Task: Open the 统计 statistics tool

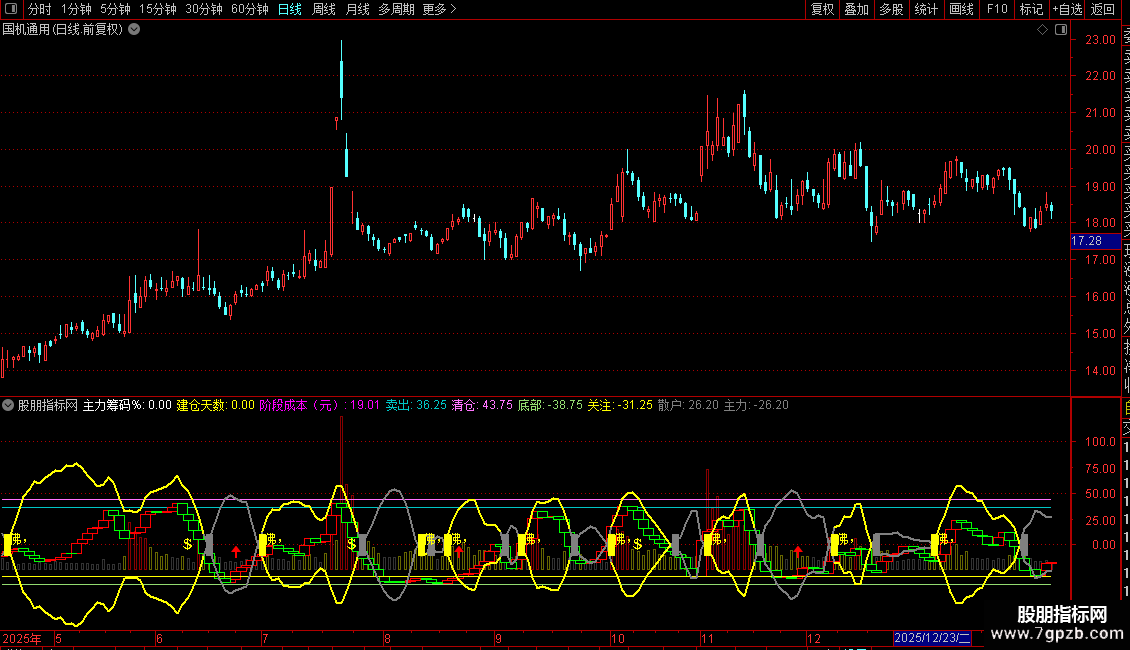Action: [926, 9]
